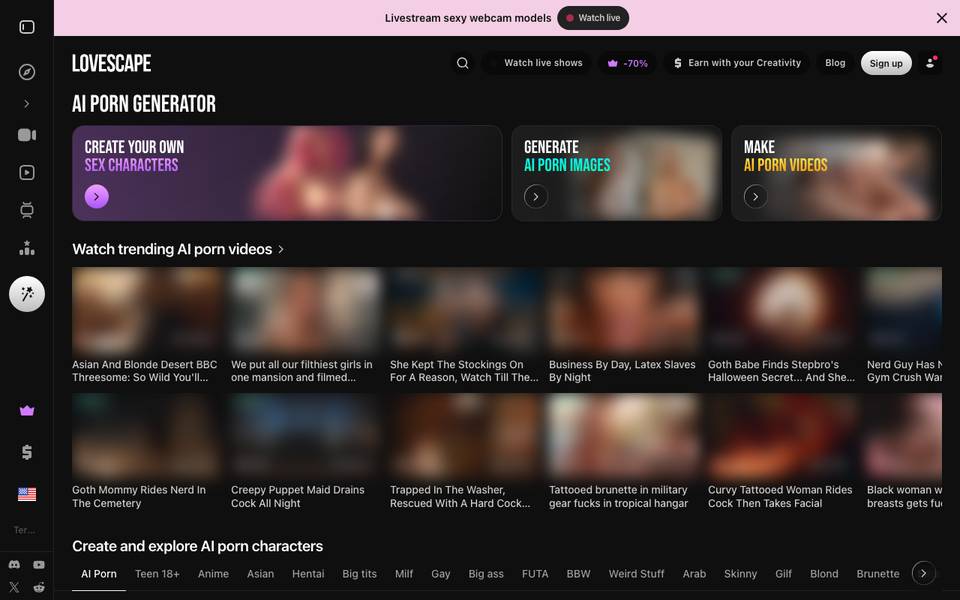The image size is (960, 600).
Task: Open the search magnifier icon
Action: click(x=463, y=63)
